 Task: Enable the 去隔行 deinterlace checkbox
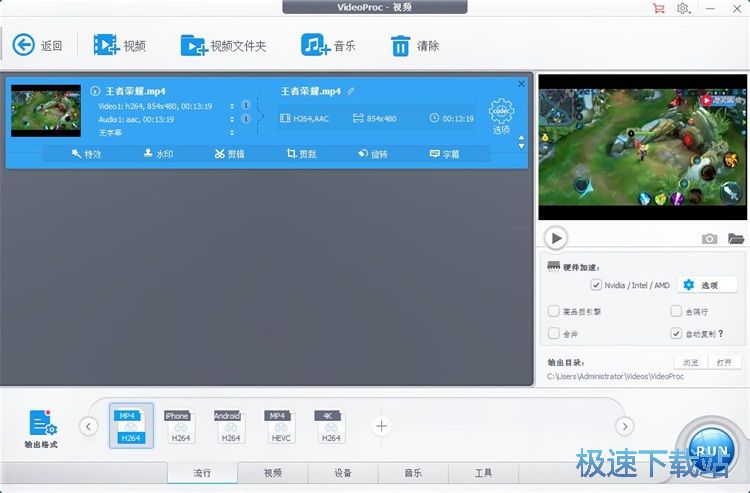click(x=676, y=311)
